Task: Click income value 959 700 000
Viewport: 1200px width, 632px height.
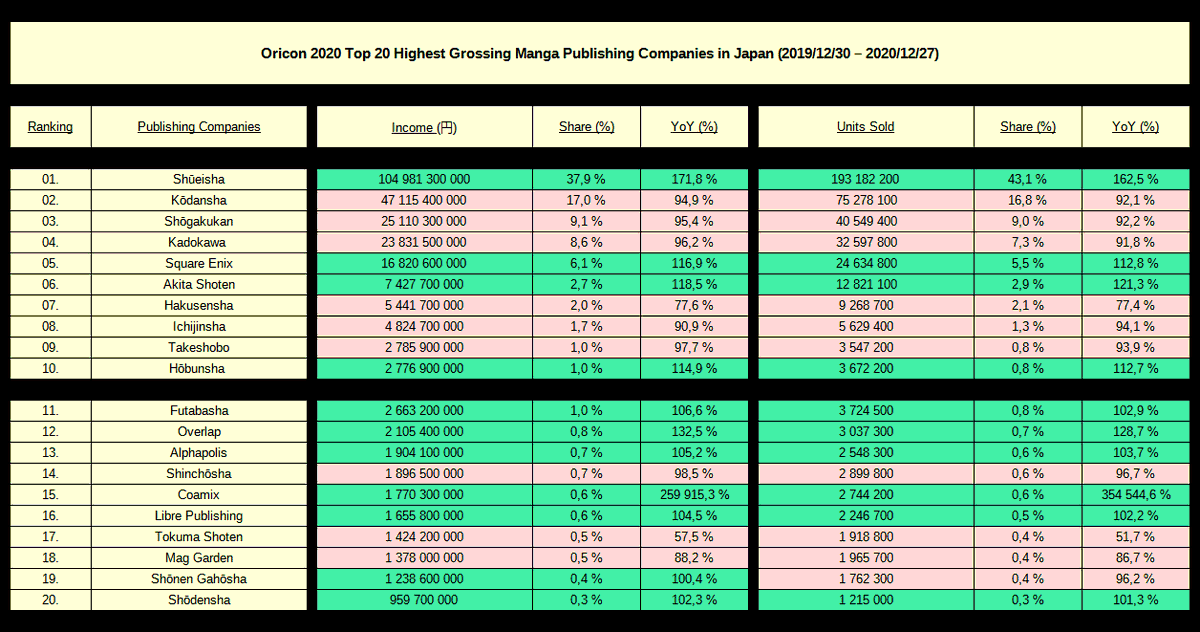Action: (x=424, y=600)
